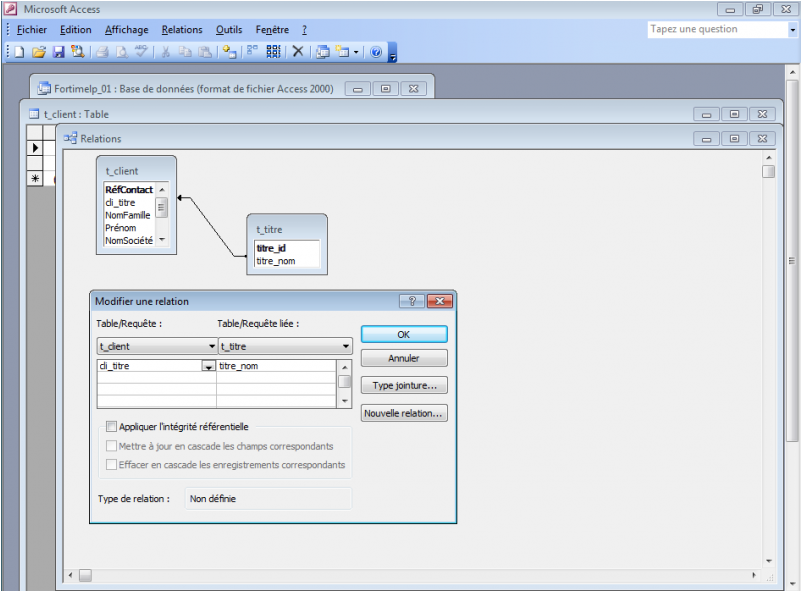This screenshot has height=591, width=801.
Task: Click the Delete (X) toolbar icon
Action: [x=297, y=51]
